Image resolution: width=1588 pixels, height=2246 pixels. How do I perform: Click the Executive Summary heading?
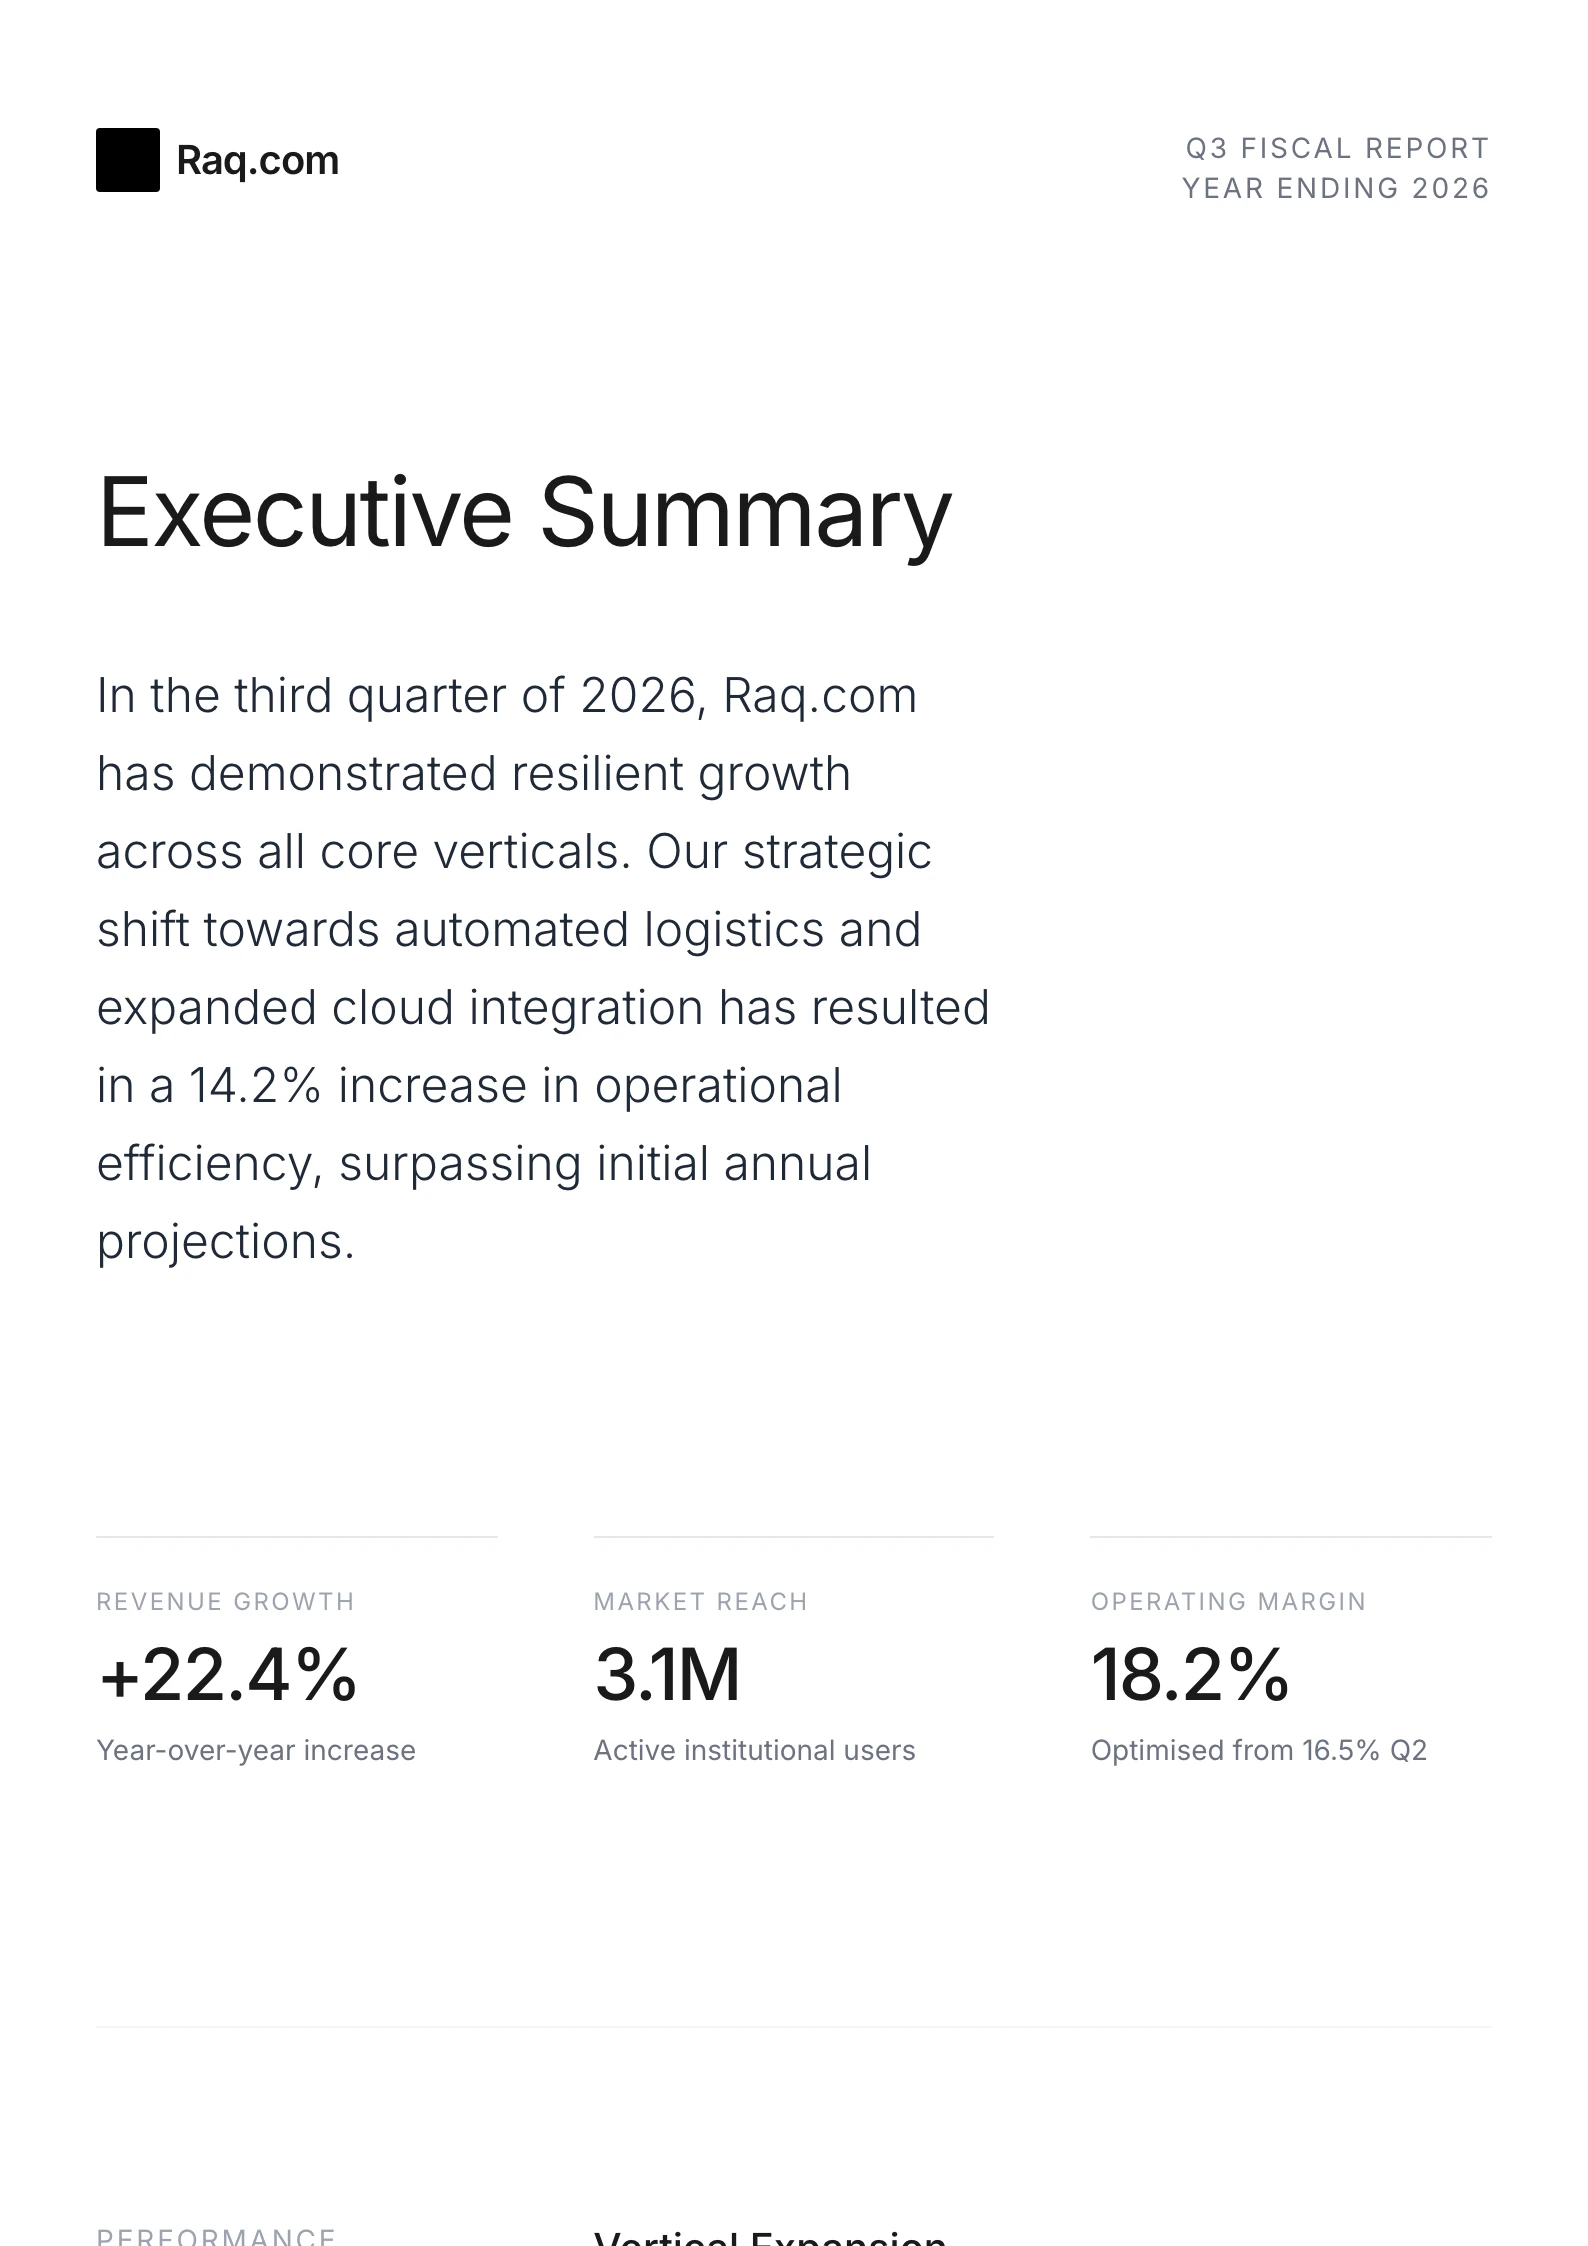click(524, 513)
